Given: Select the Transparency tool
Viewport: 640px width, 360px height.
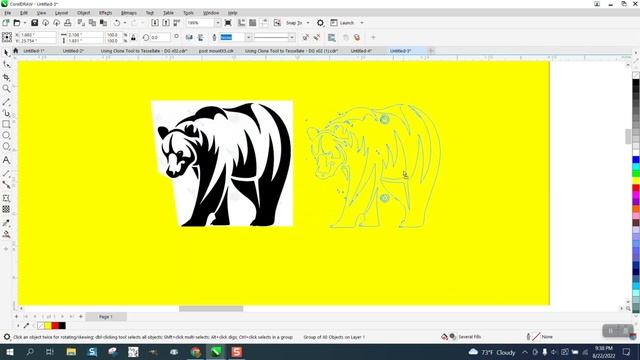Looking at the screenshot, I should coord(6,209).
